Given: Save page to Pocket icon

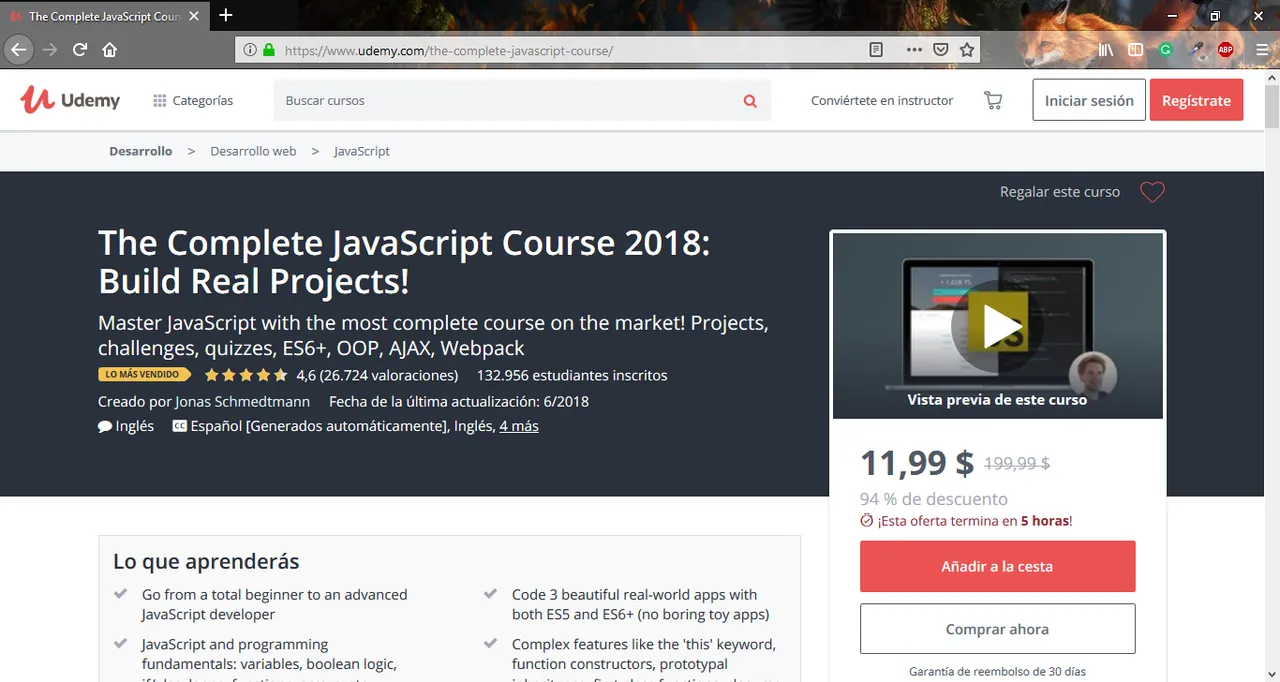Looking at the screenshot, I should pos(941,49).
